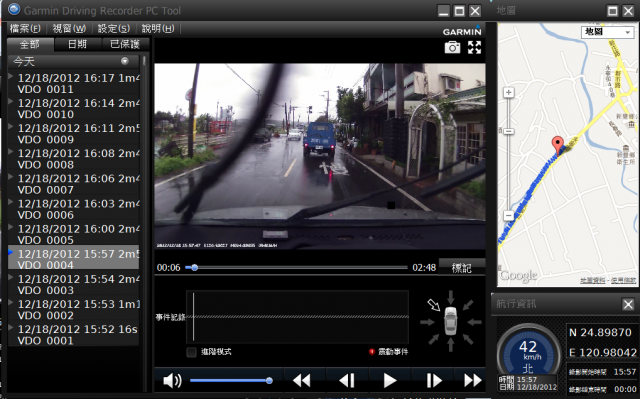This screenshot has height=399, width=640.
Task: Step back one frame
Action: (x=347, y=381)
